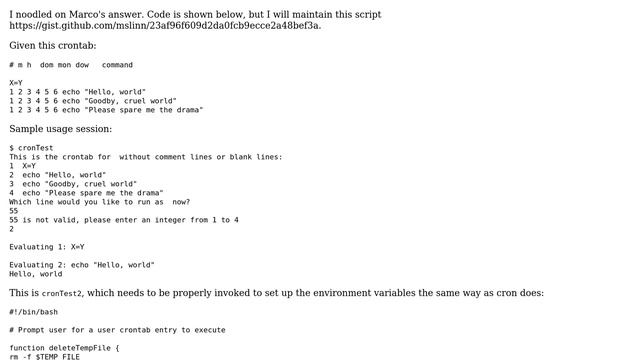The image size is (640, 360).
Task: Click the crontab line 'Goodby, cruel world'
Action: click(93, 101)
